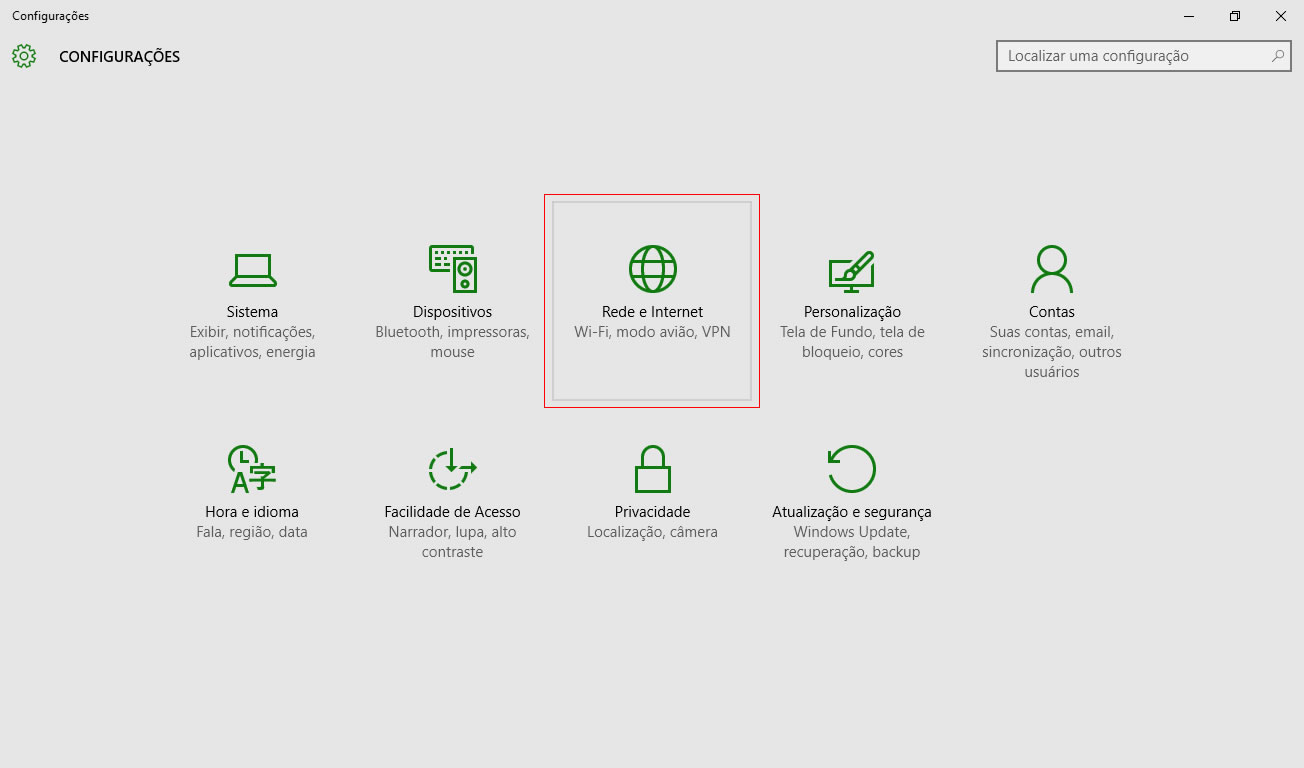
Task: Open the Atualização e segurança refresh icon
Action: pyautogui.click(x=852, y=468)
